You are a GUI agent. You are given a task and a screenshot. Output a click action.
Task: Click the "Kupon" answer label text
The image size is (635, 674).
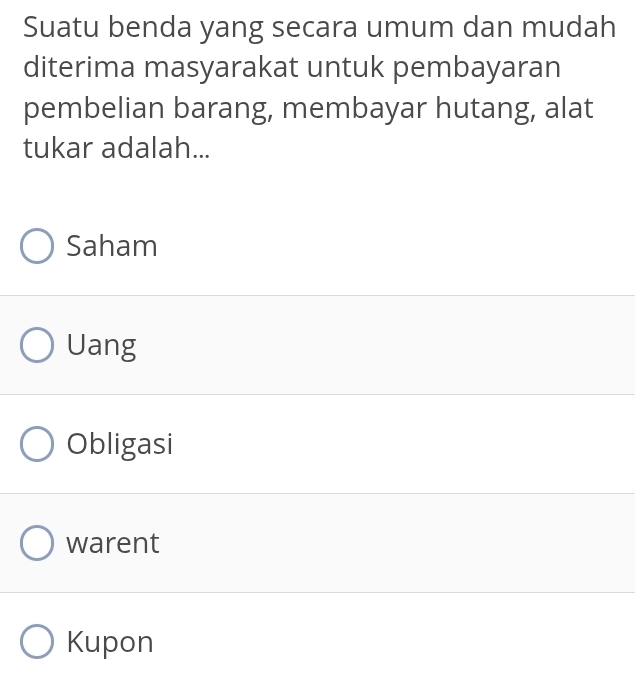click(110, 642)
